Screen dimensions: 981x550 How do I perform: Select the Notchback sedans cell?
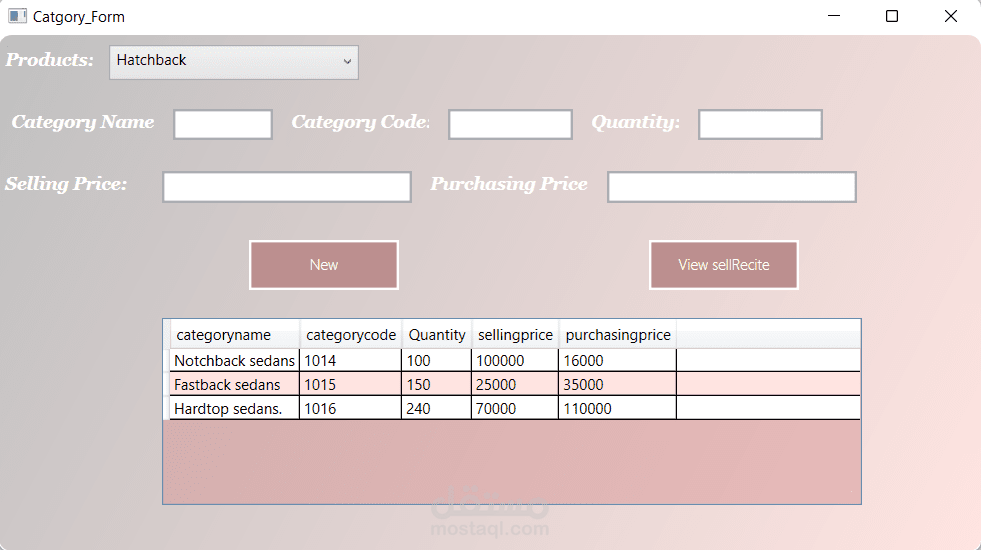[x=235, y=360]
